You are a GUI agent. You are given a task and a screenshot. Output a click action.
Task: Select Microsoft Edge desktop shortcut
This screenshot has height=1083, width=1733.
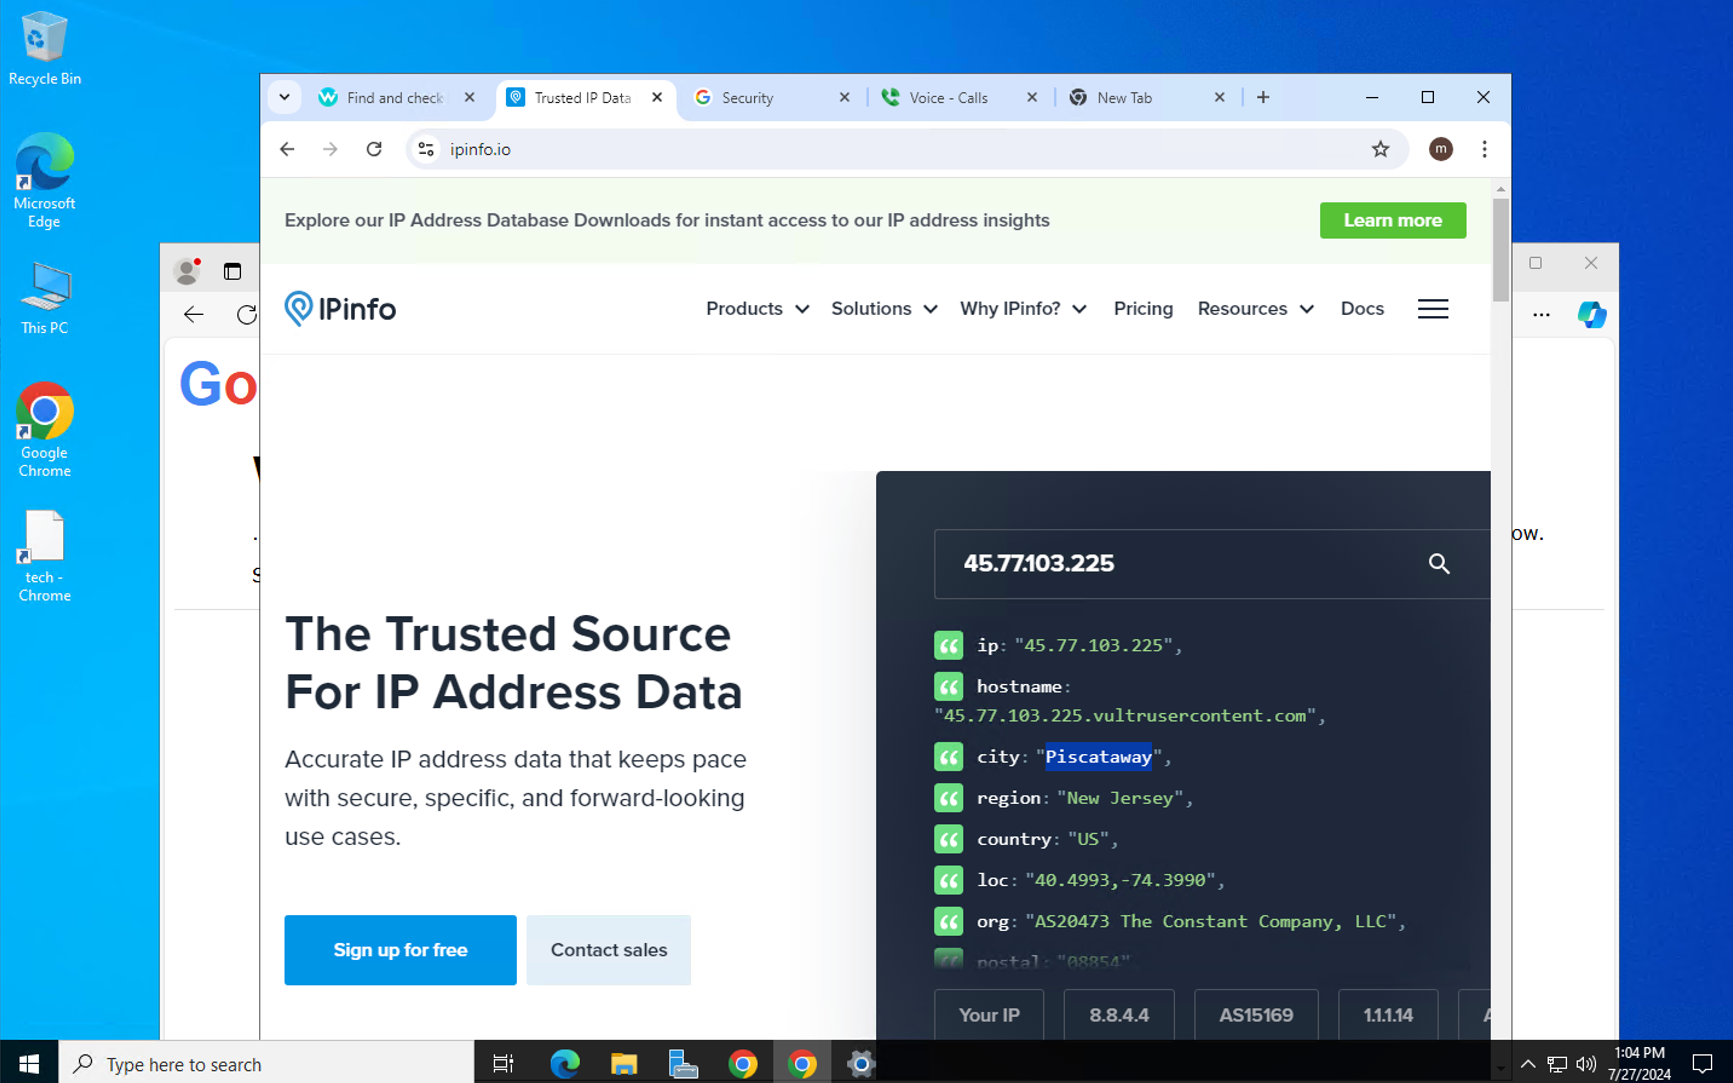click(x=44, y=181)
